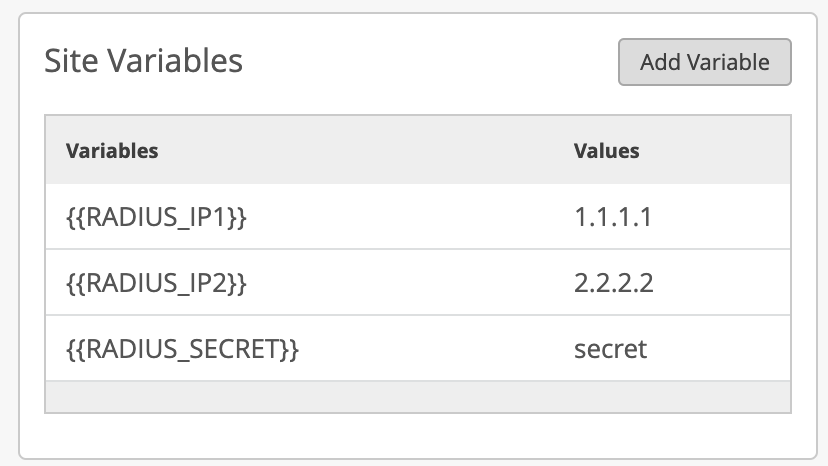Select the {{RADIUS_SECRET}} variable name

coord(183,349)
